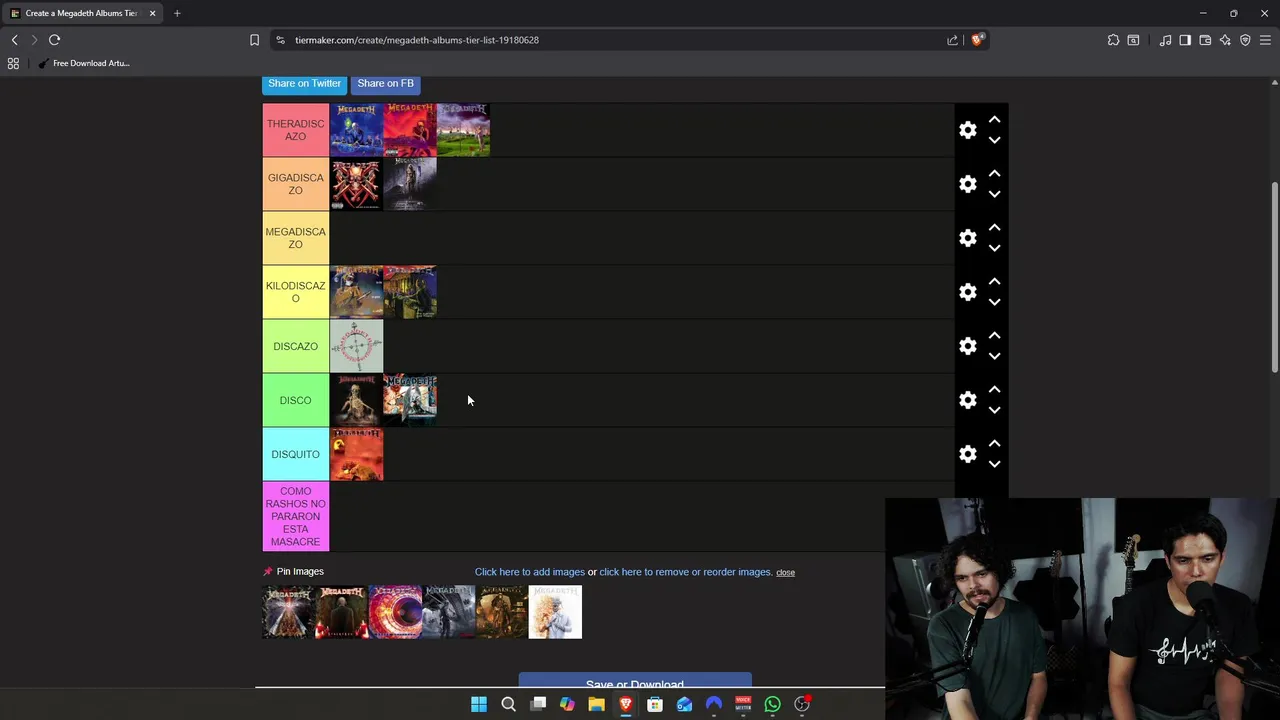The image size is (1280, 720).
Task: Open the Brave Wallet icon
Action: 1205,40
